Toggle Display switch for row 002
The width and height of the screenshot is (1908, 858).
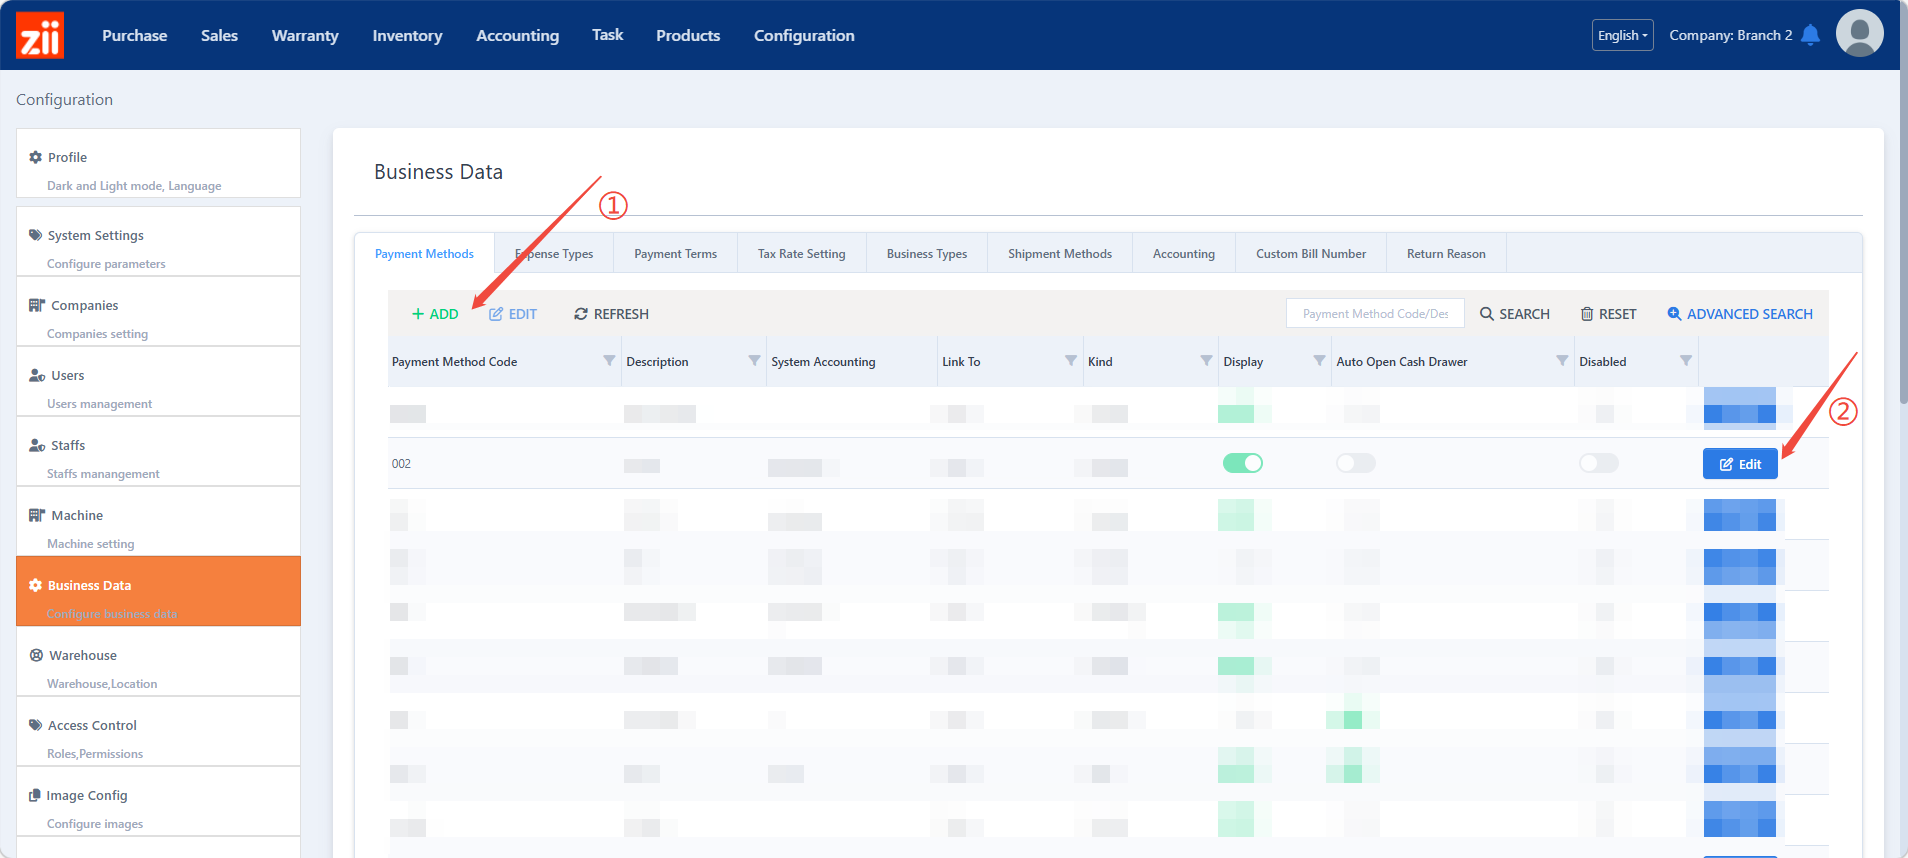click(1242, 463)
